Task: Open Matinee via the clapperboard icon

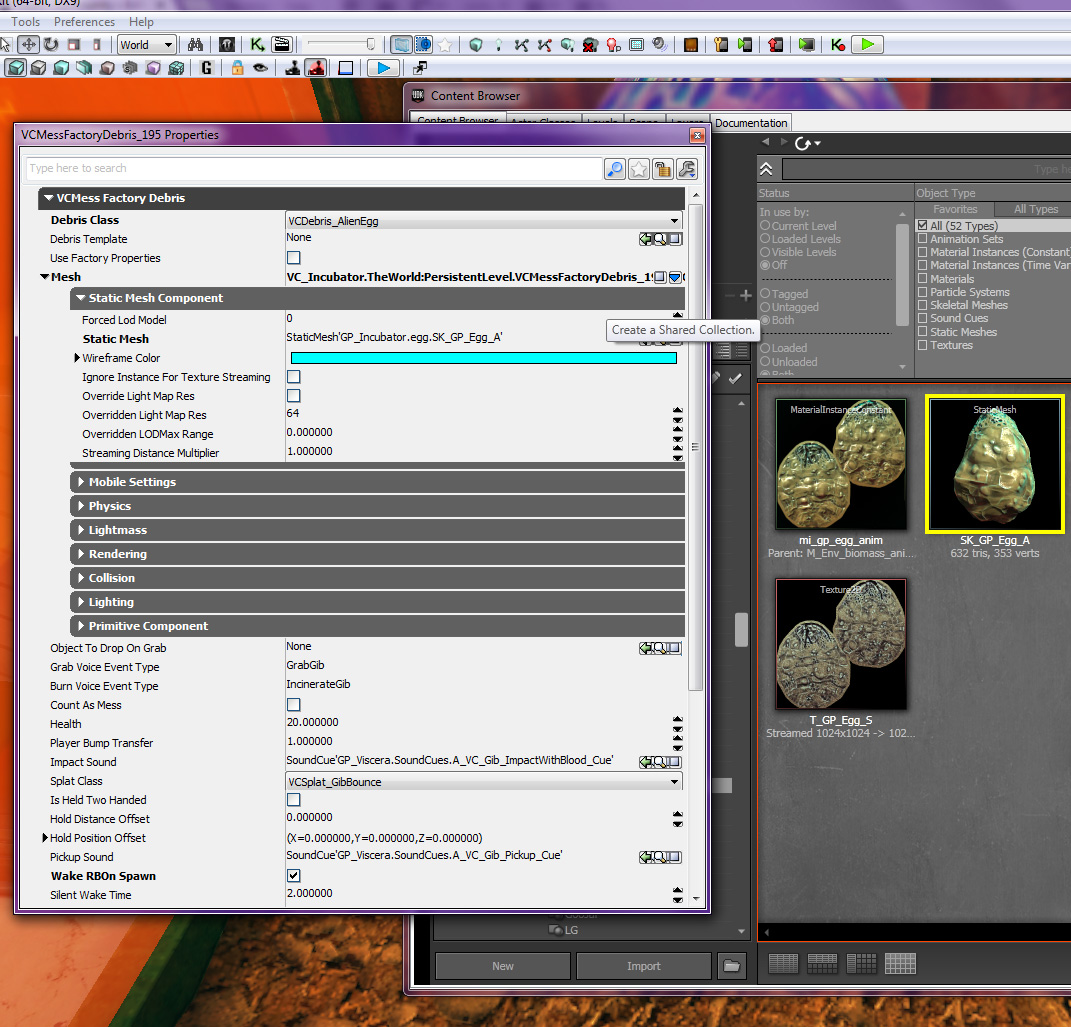Action: (282, 45)
